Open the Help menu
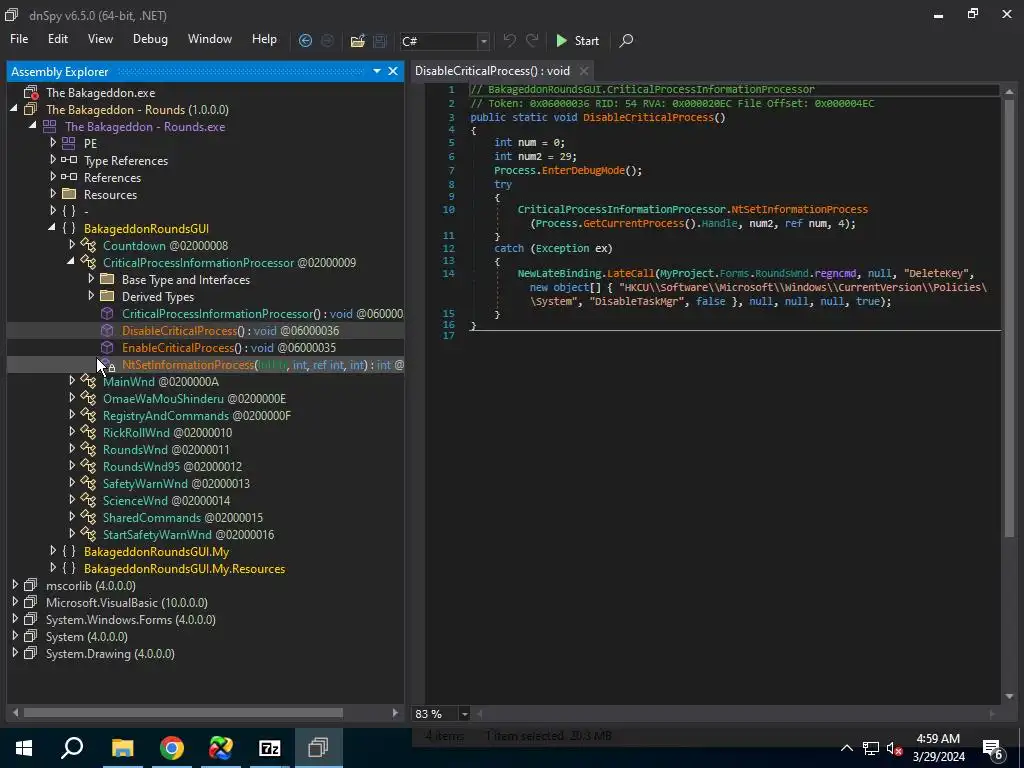This screenshot has width=1024, height=768. (264, 39)
